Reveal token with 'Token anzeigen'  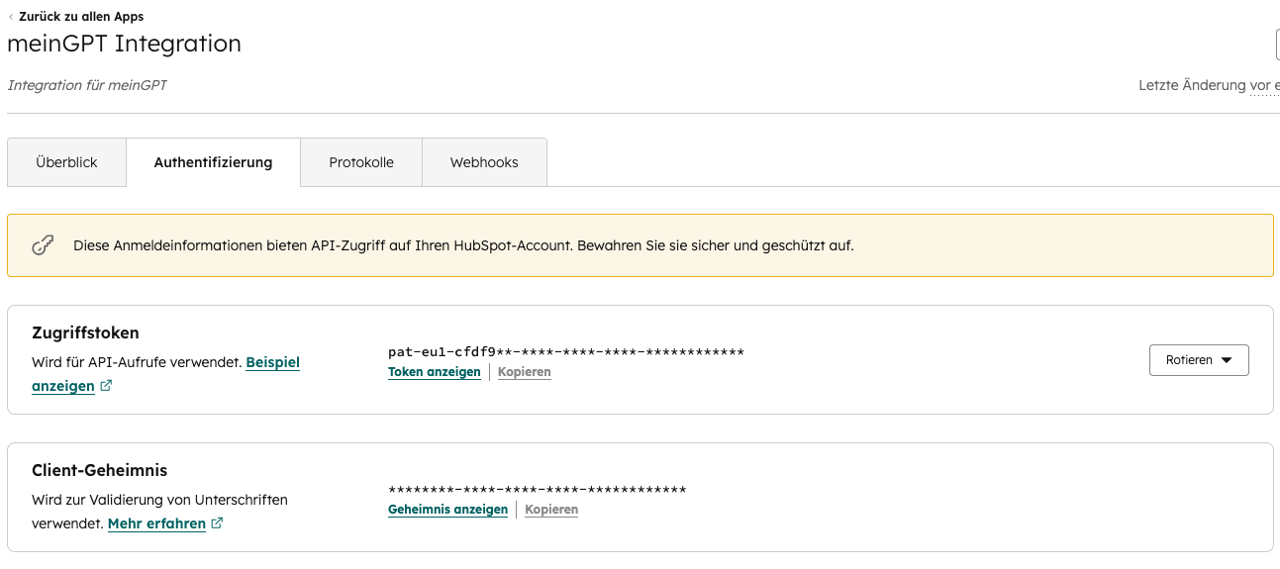434,372
